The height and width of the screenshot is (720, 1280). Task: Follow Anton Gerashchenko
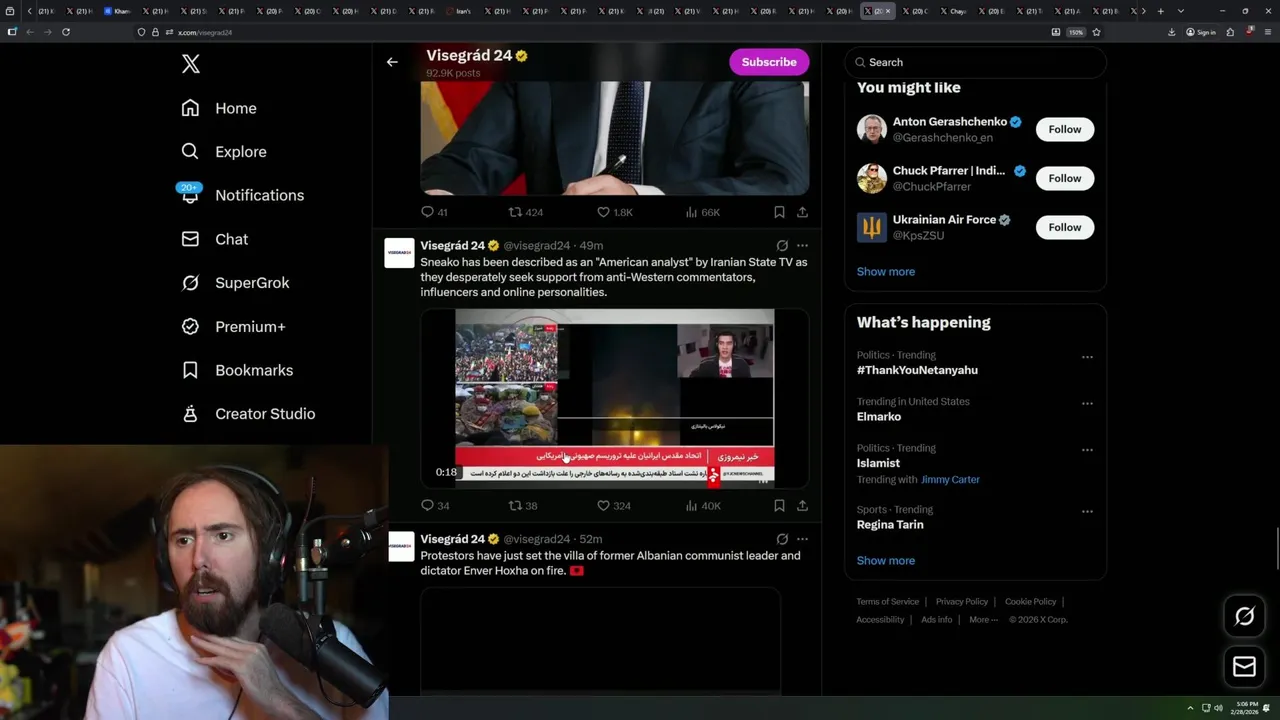1065,129
